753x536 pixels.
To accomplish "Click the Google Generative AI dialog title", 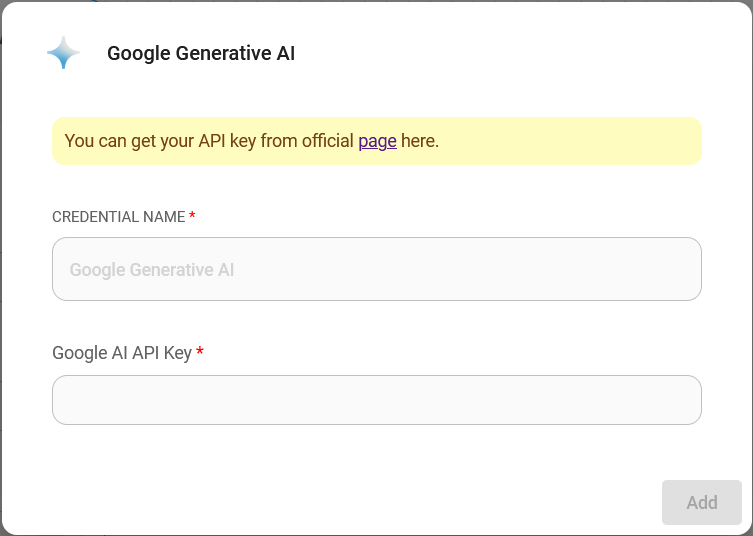I will point(201,54).
